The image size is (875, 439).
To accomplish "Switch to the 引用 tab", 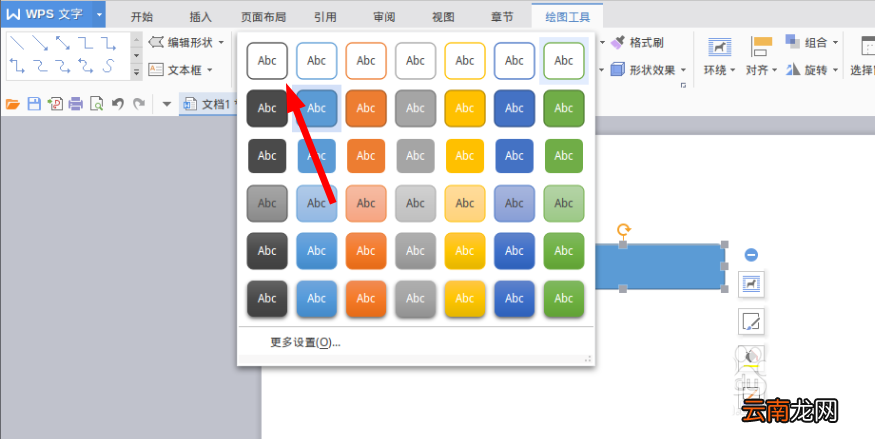I will pos(325,17).
